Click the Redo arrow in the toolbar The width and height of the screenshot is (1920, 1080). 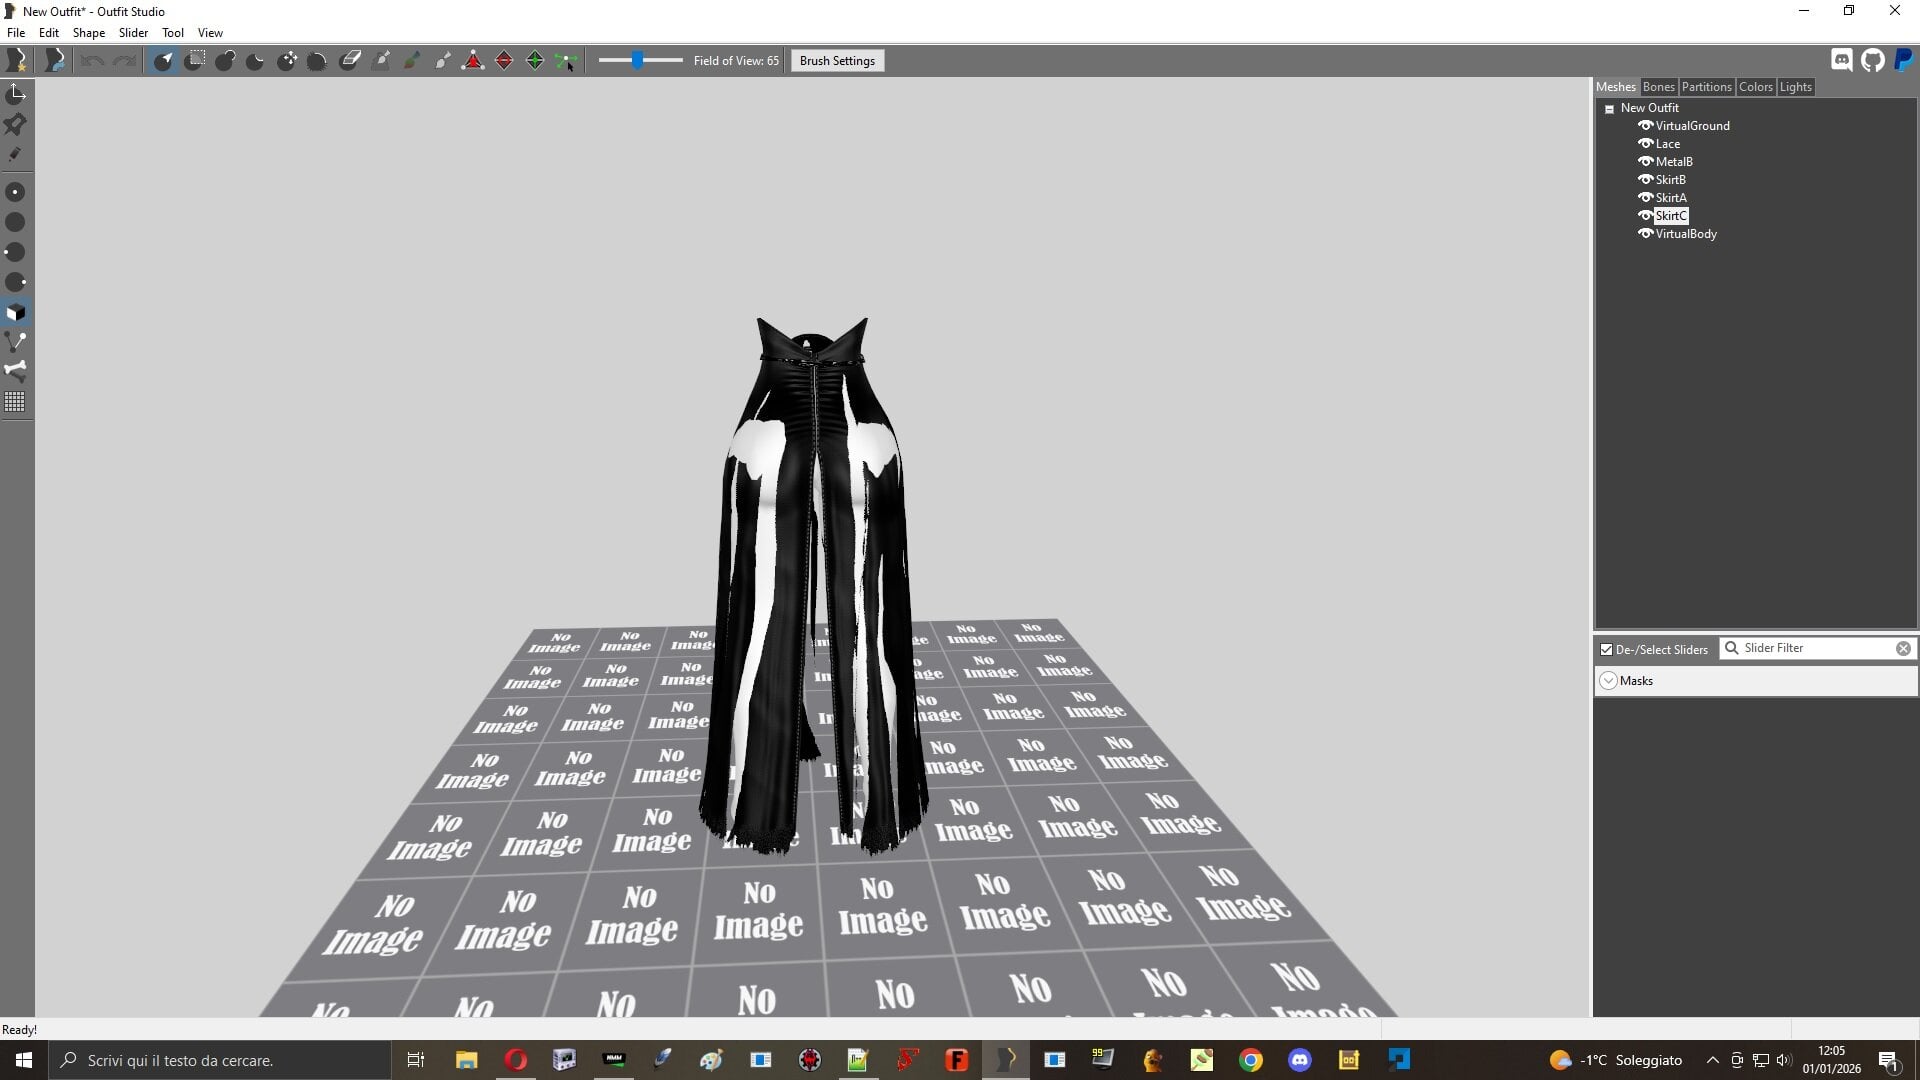tap(124, 61)
